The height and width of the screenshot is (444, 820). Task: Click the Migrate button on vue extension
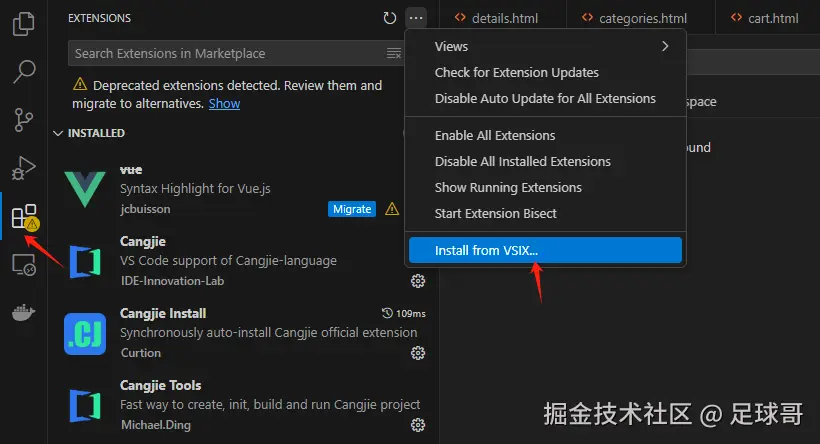[352, 209]
